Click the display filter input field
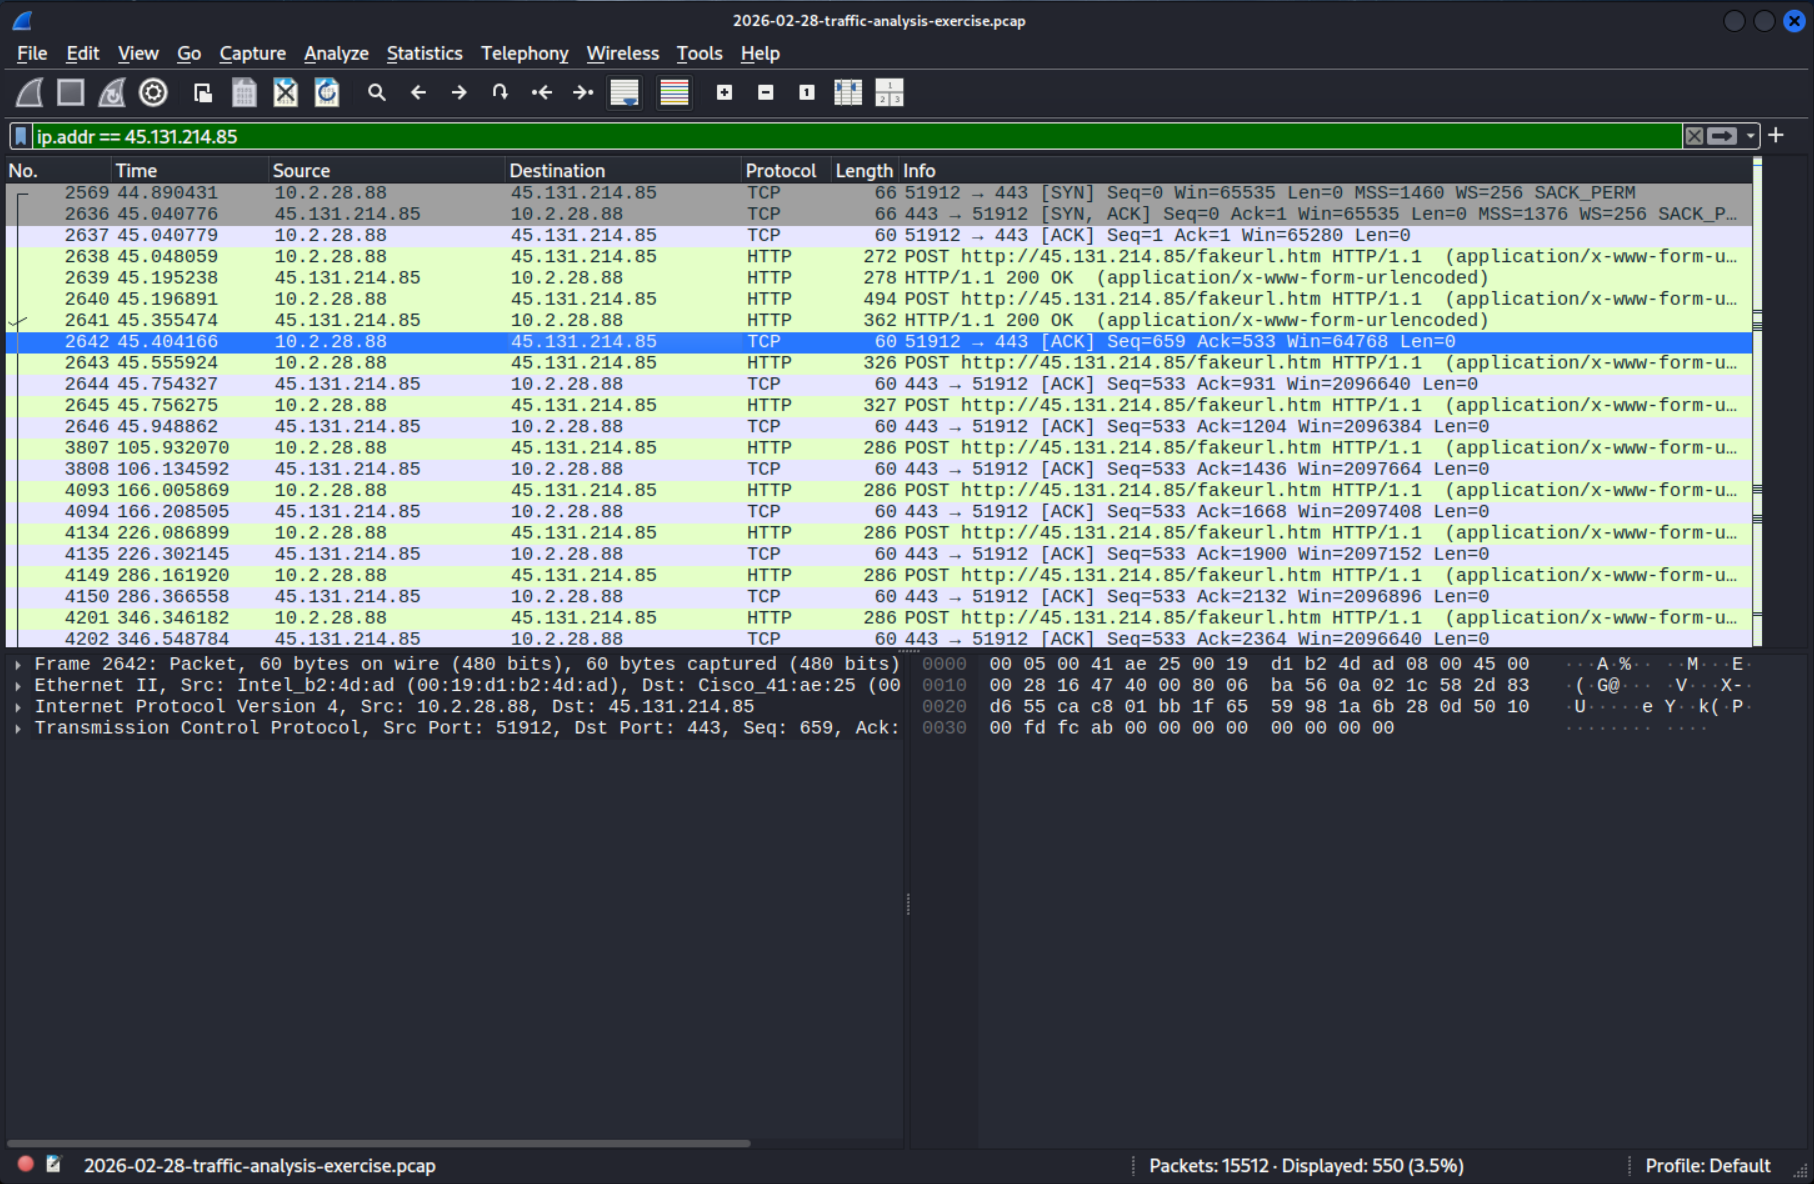The image size is (1814, 1184). tap(857, 136)
